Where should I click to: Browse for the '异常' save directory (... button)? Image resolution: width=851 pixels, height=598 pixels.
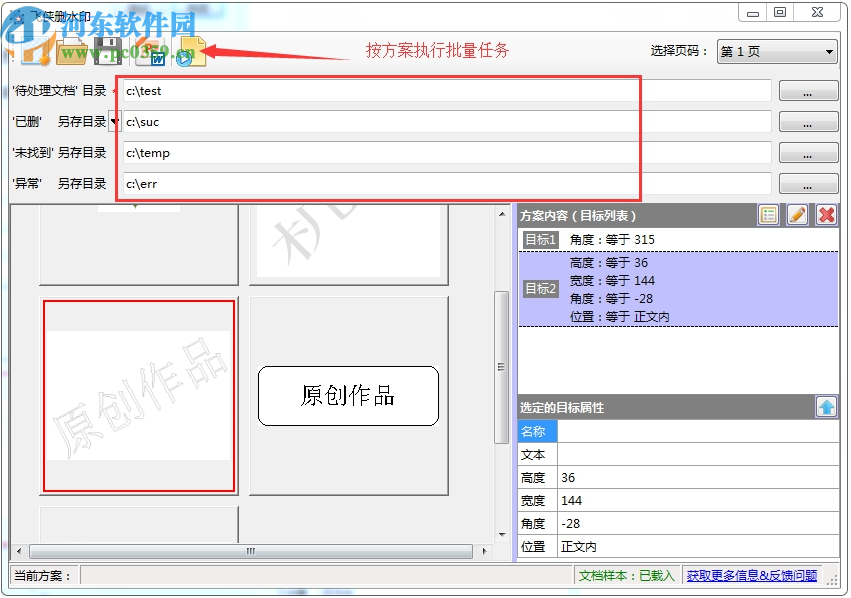pos(808,183)
